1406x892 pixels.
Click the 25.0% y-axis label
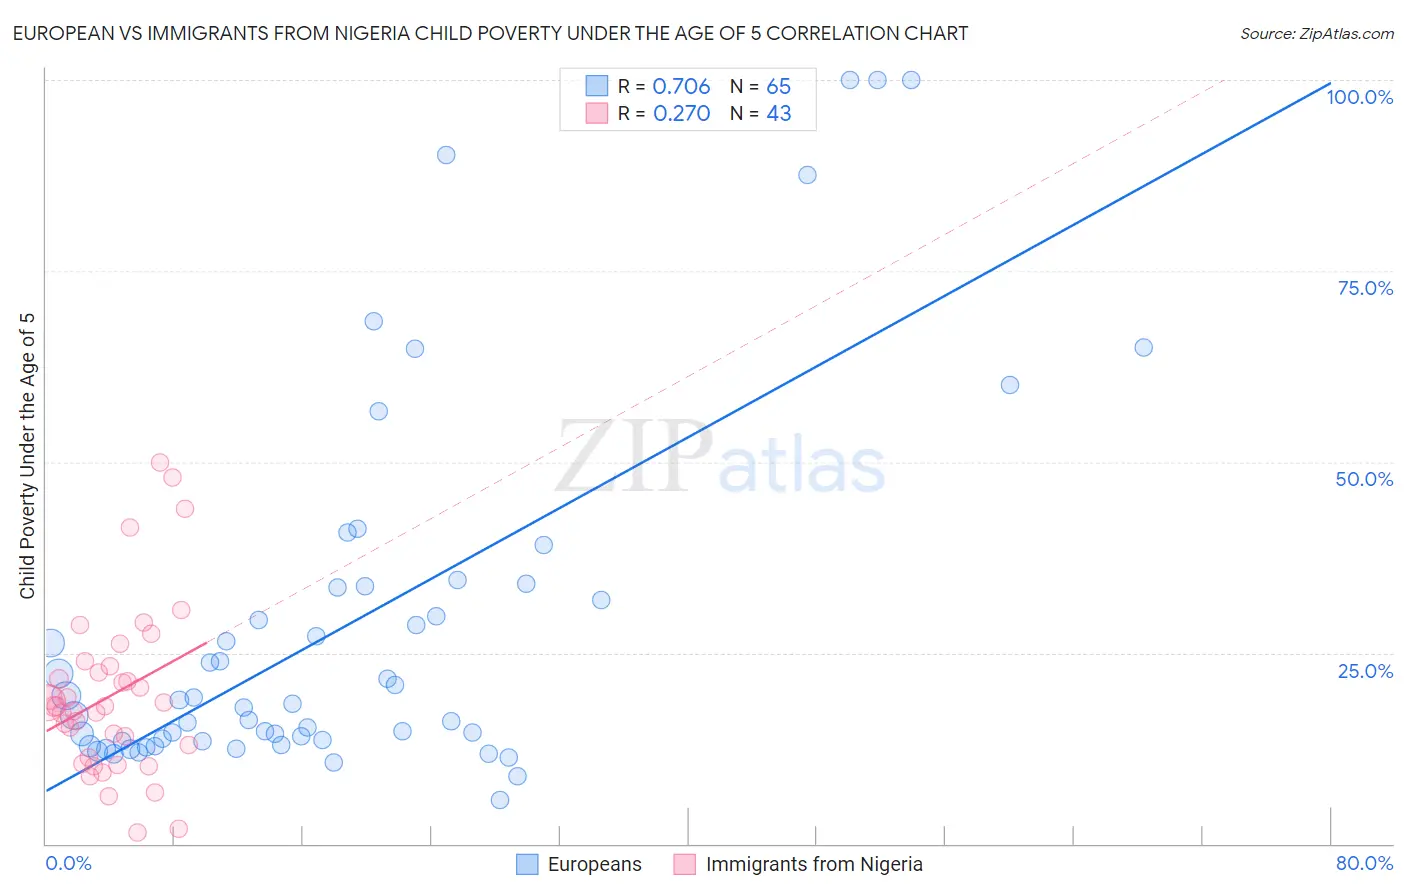1365,671
